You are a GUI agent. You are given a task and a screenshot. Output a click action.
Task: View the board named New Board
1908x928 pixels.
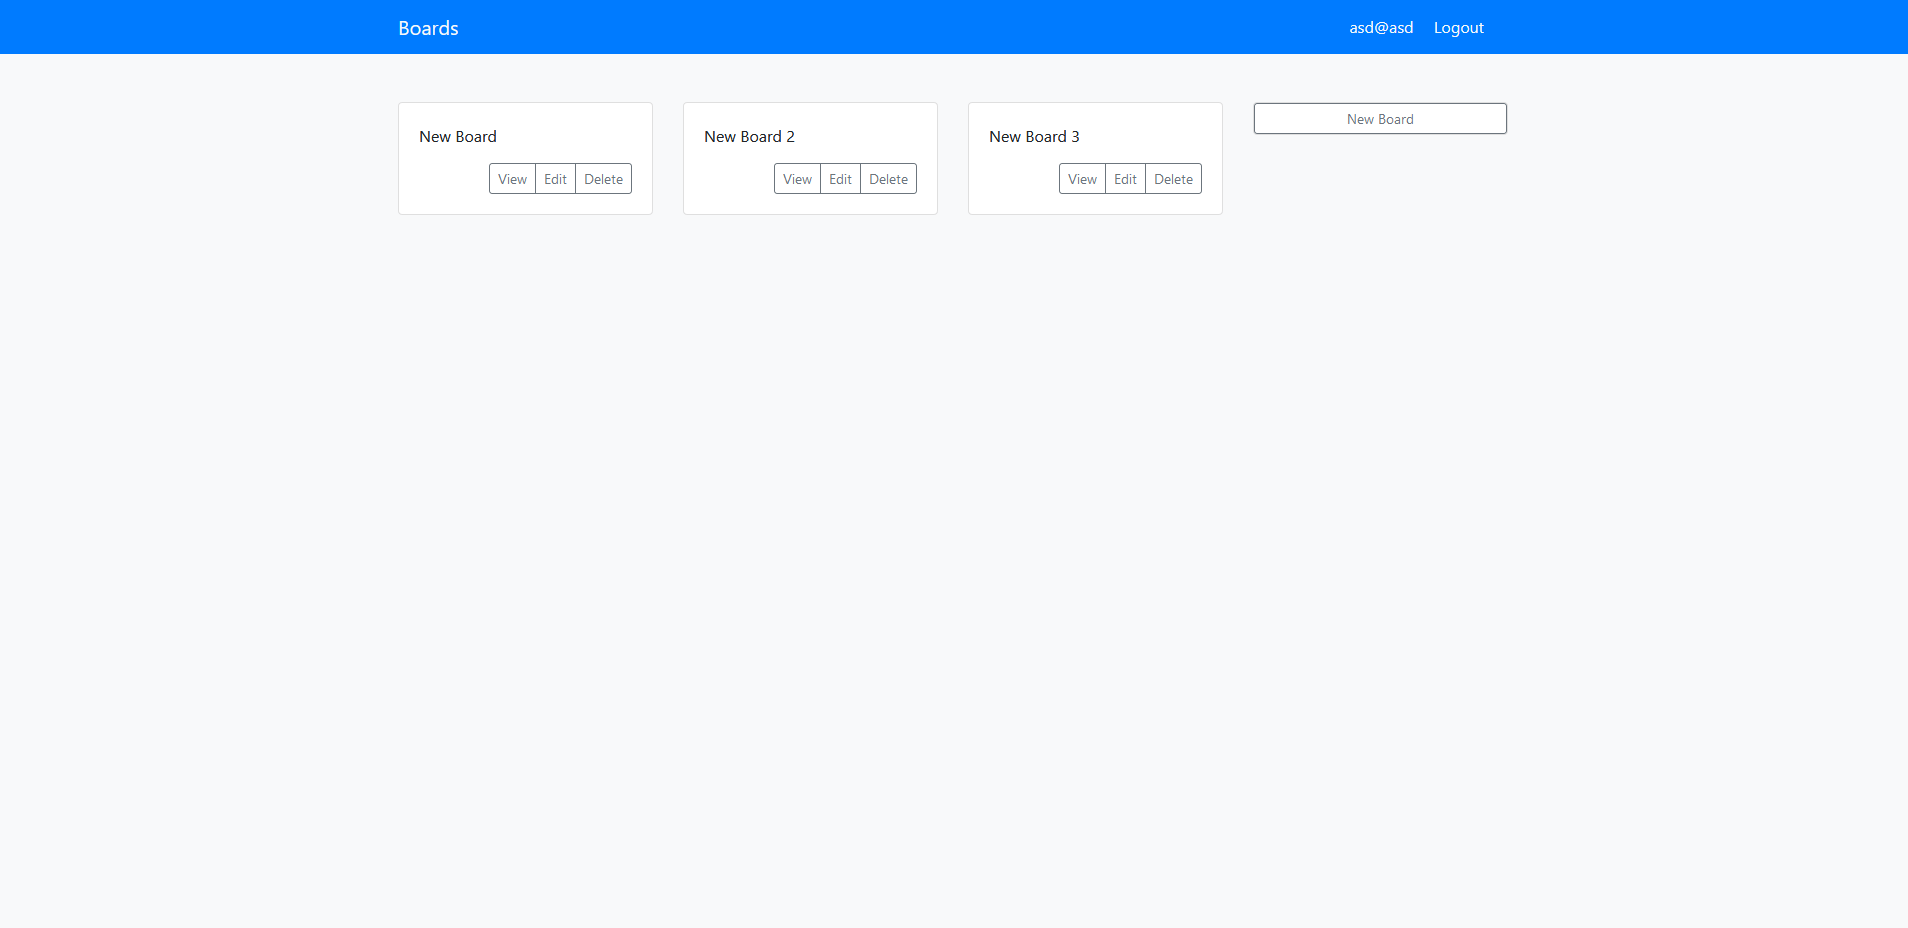pos(512,178)
